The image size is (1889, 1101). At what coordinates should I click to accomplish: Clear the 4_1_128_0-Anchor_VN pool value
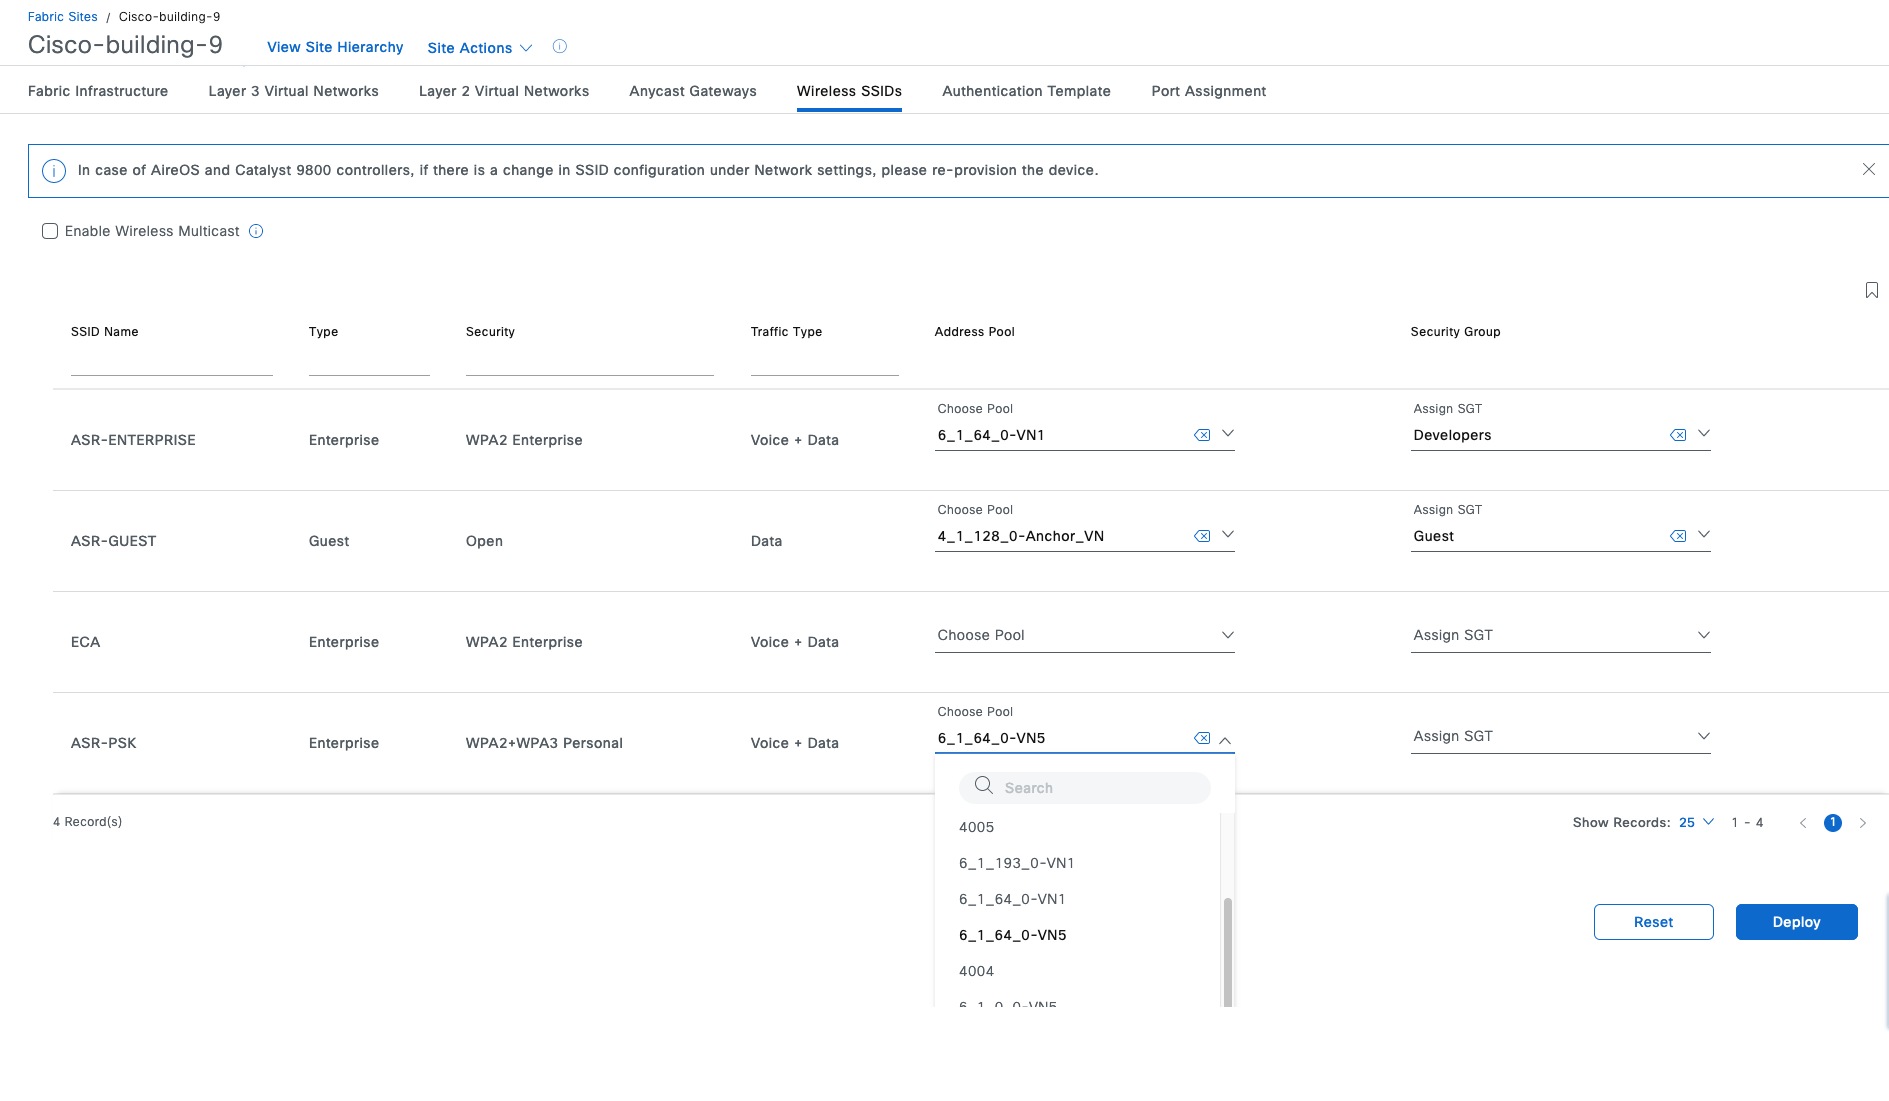[x=1203, y=535]
